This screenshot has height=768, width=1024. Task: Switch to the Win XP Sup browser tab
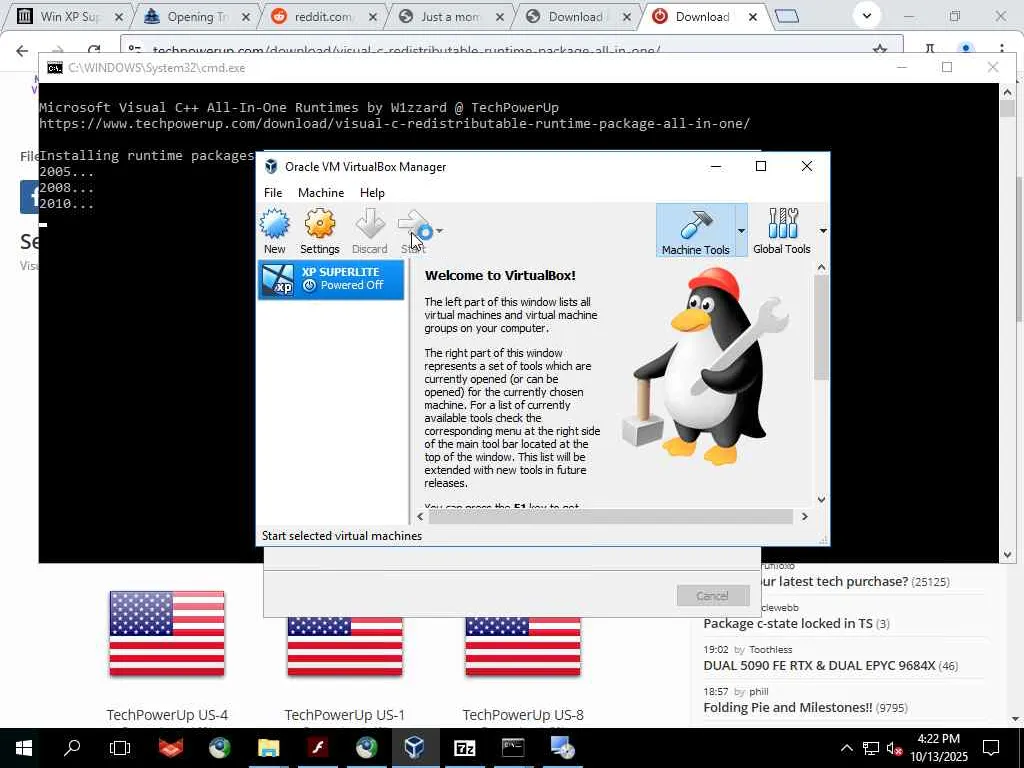coord(69,17)
